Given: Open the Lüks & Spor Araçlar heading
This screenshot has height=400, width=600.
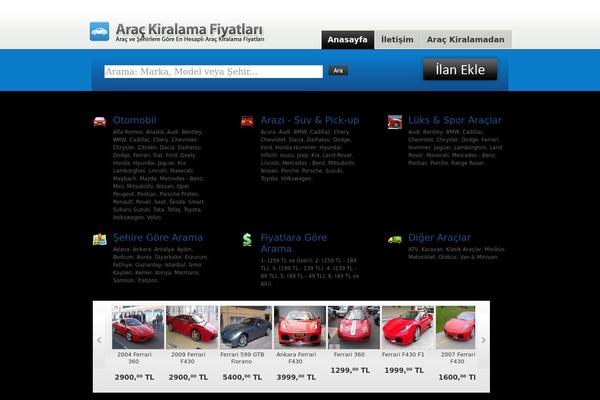Looking at the screenshot, I should 455,120.
